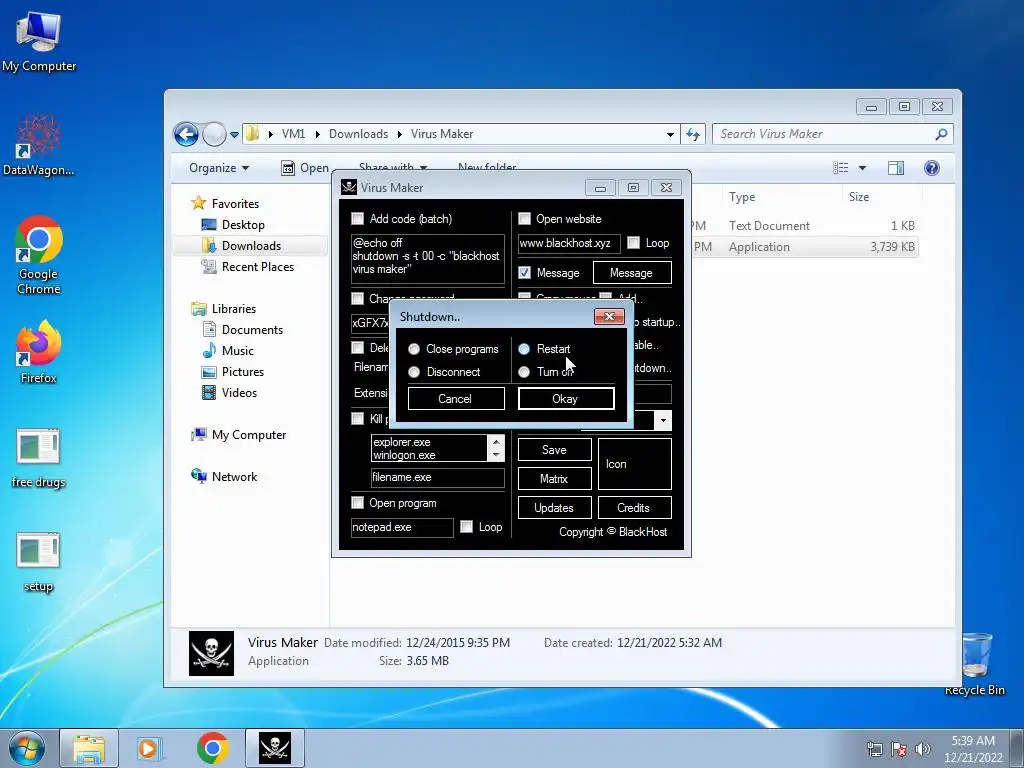Click Open in Explorer toolbar
The width and height of the screenshot is (1024, 768).
[x=305, y=168]
